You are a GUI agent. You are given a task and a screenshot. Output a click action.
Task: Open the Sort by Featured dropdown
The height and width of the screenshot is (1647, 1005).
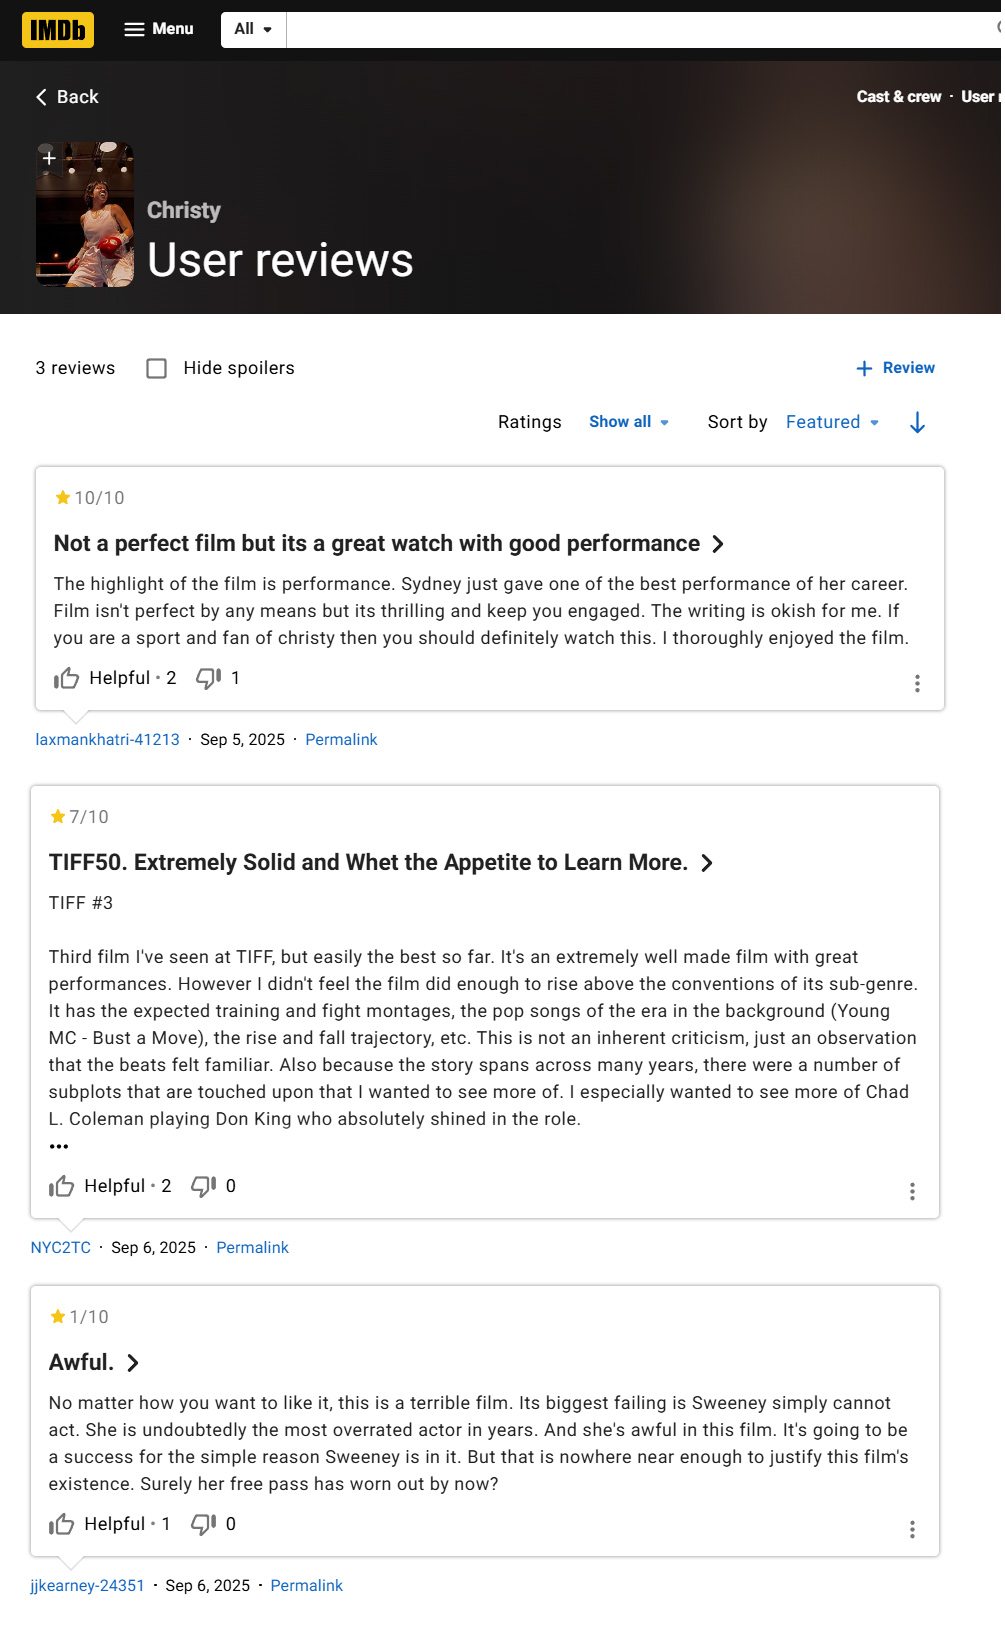coord(832,422)
